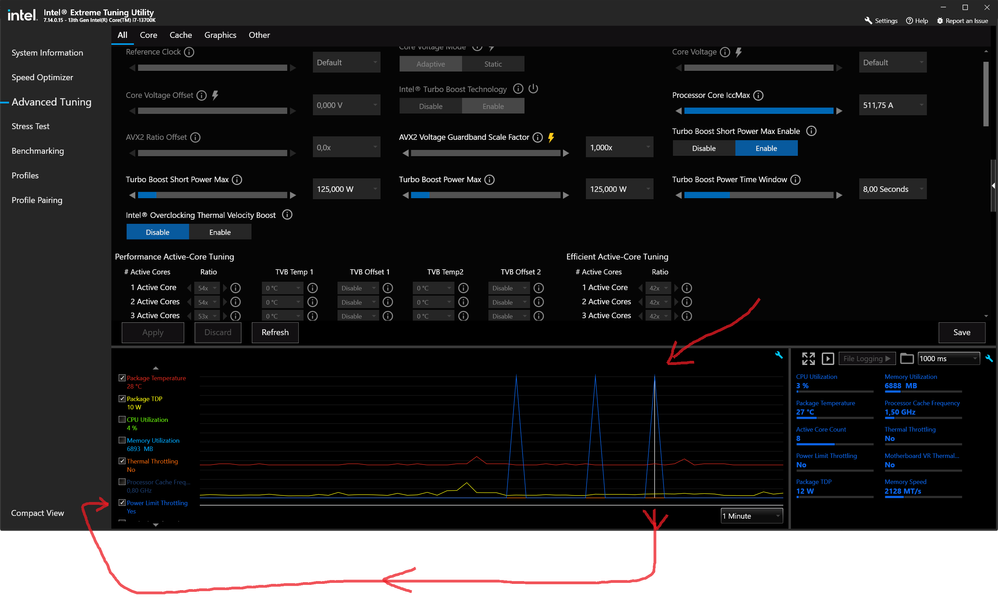Click the play icon in the monitor toolbar
Image resolution: width=998 pixels, height=611 pixels.
point(827,359)
